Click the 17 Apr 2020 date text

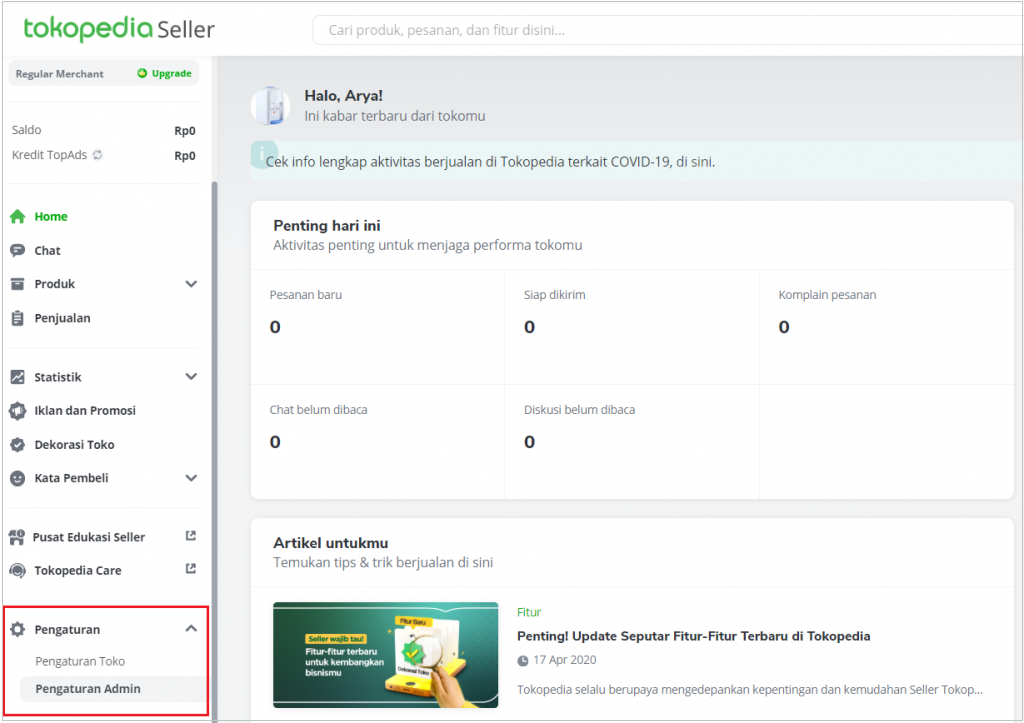tap(564, 660)
